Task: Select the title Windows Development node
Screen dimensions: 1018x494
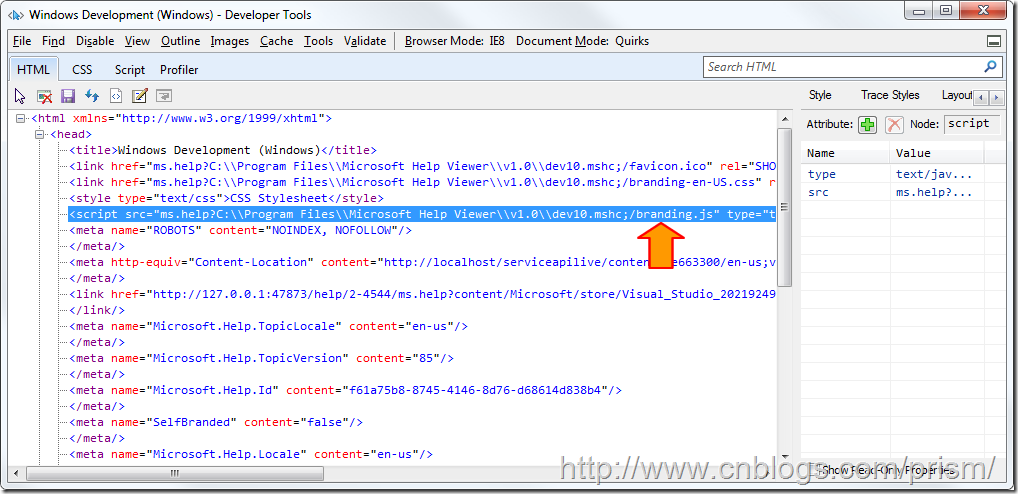Action: (x=223, y=150)
